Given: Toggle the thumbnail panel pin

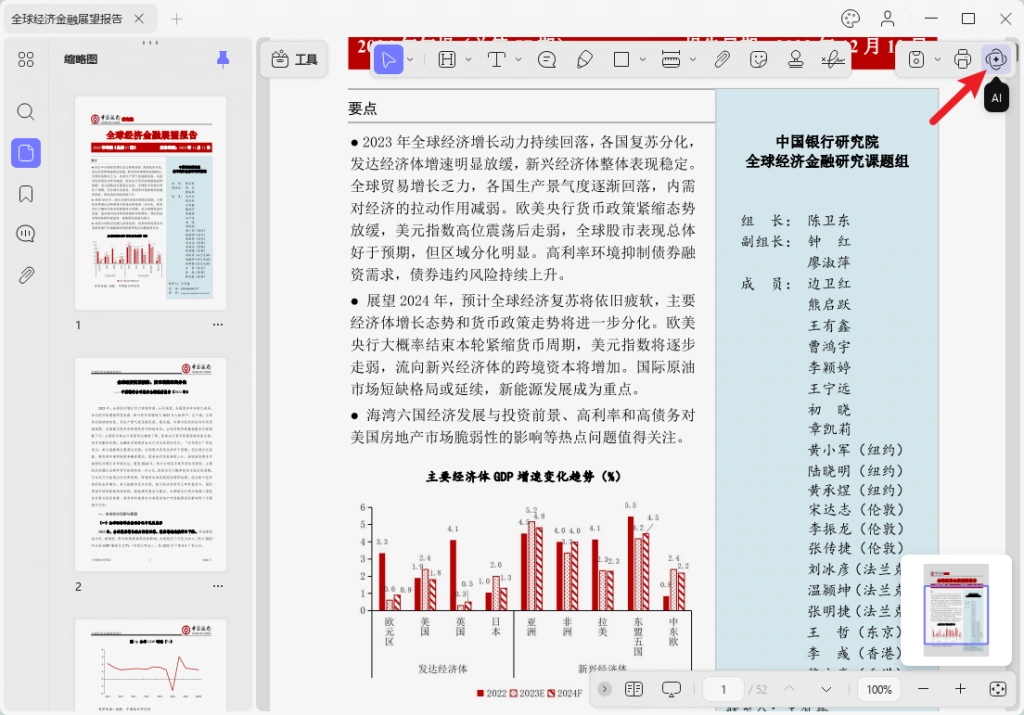Looking at the screenshot, I should [x=223, y=59].
